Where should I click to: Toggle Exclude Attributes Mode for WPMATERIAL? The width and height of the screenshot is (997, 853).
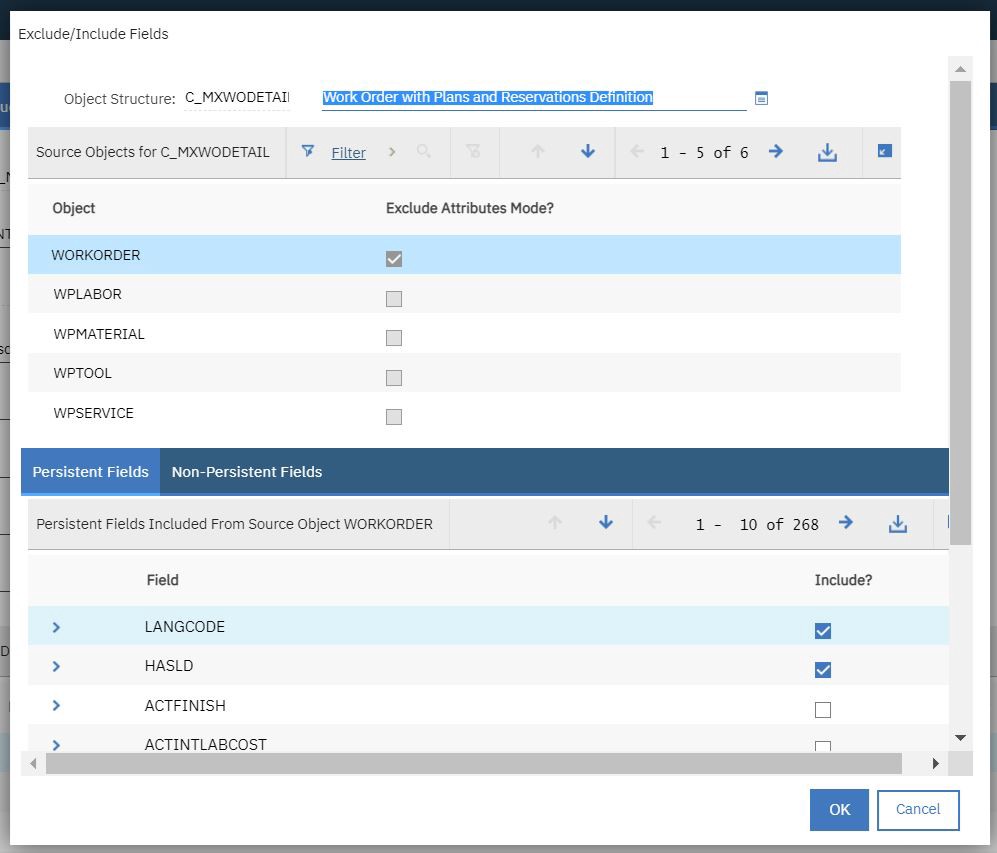click(394, 338)
